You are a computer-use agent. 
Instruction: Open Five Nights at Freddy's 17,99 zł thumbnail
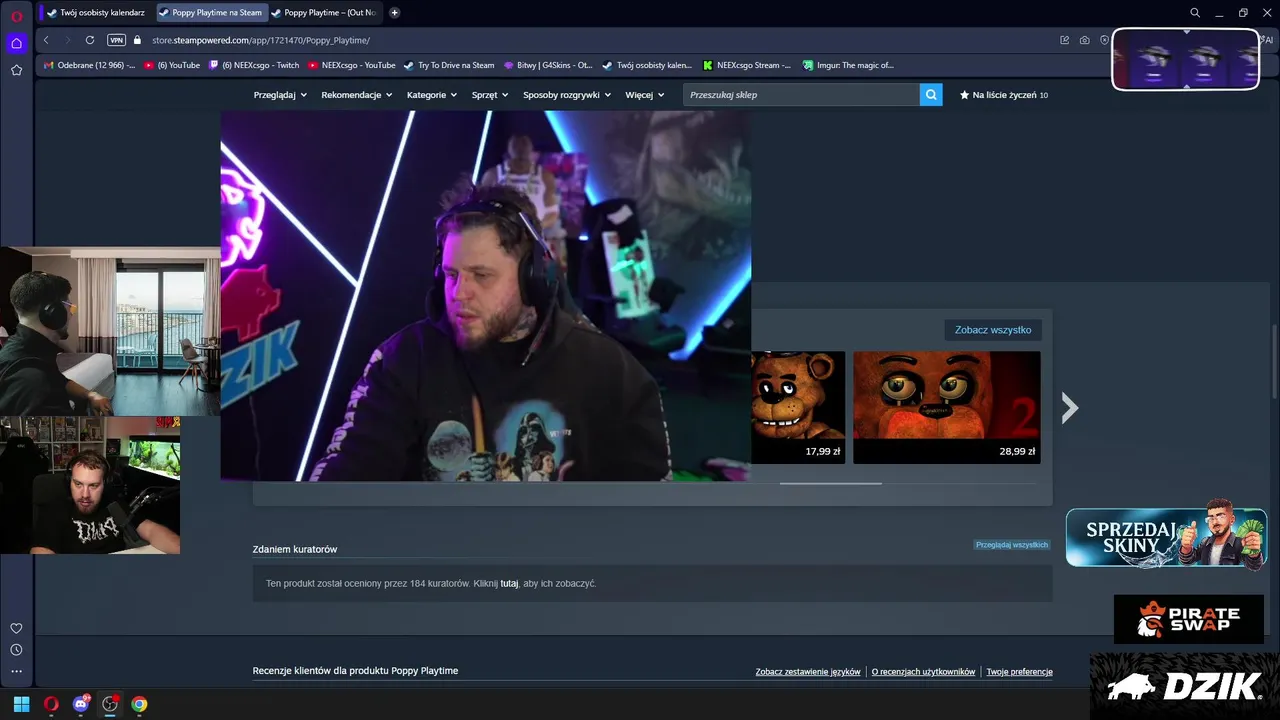[798, 407]
